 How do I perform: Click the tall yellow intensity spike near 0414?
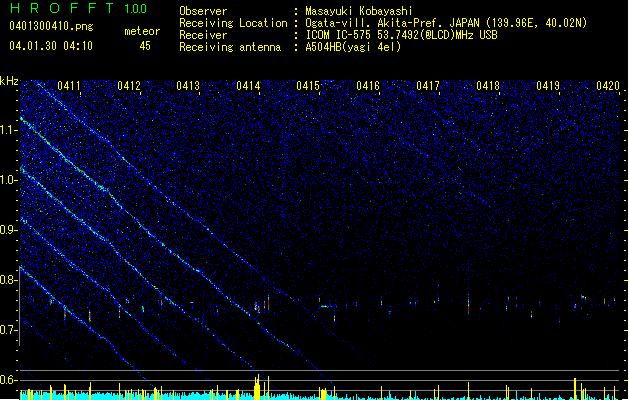point(257,387)
